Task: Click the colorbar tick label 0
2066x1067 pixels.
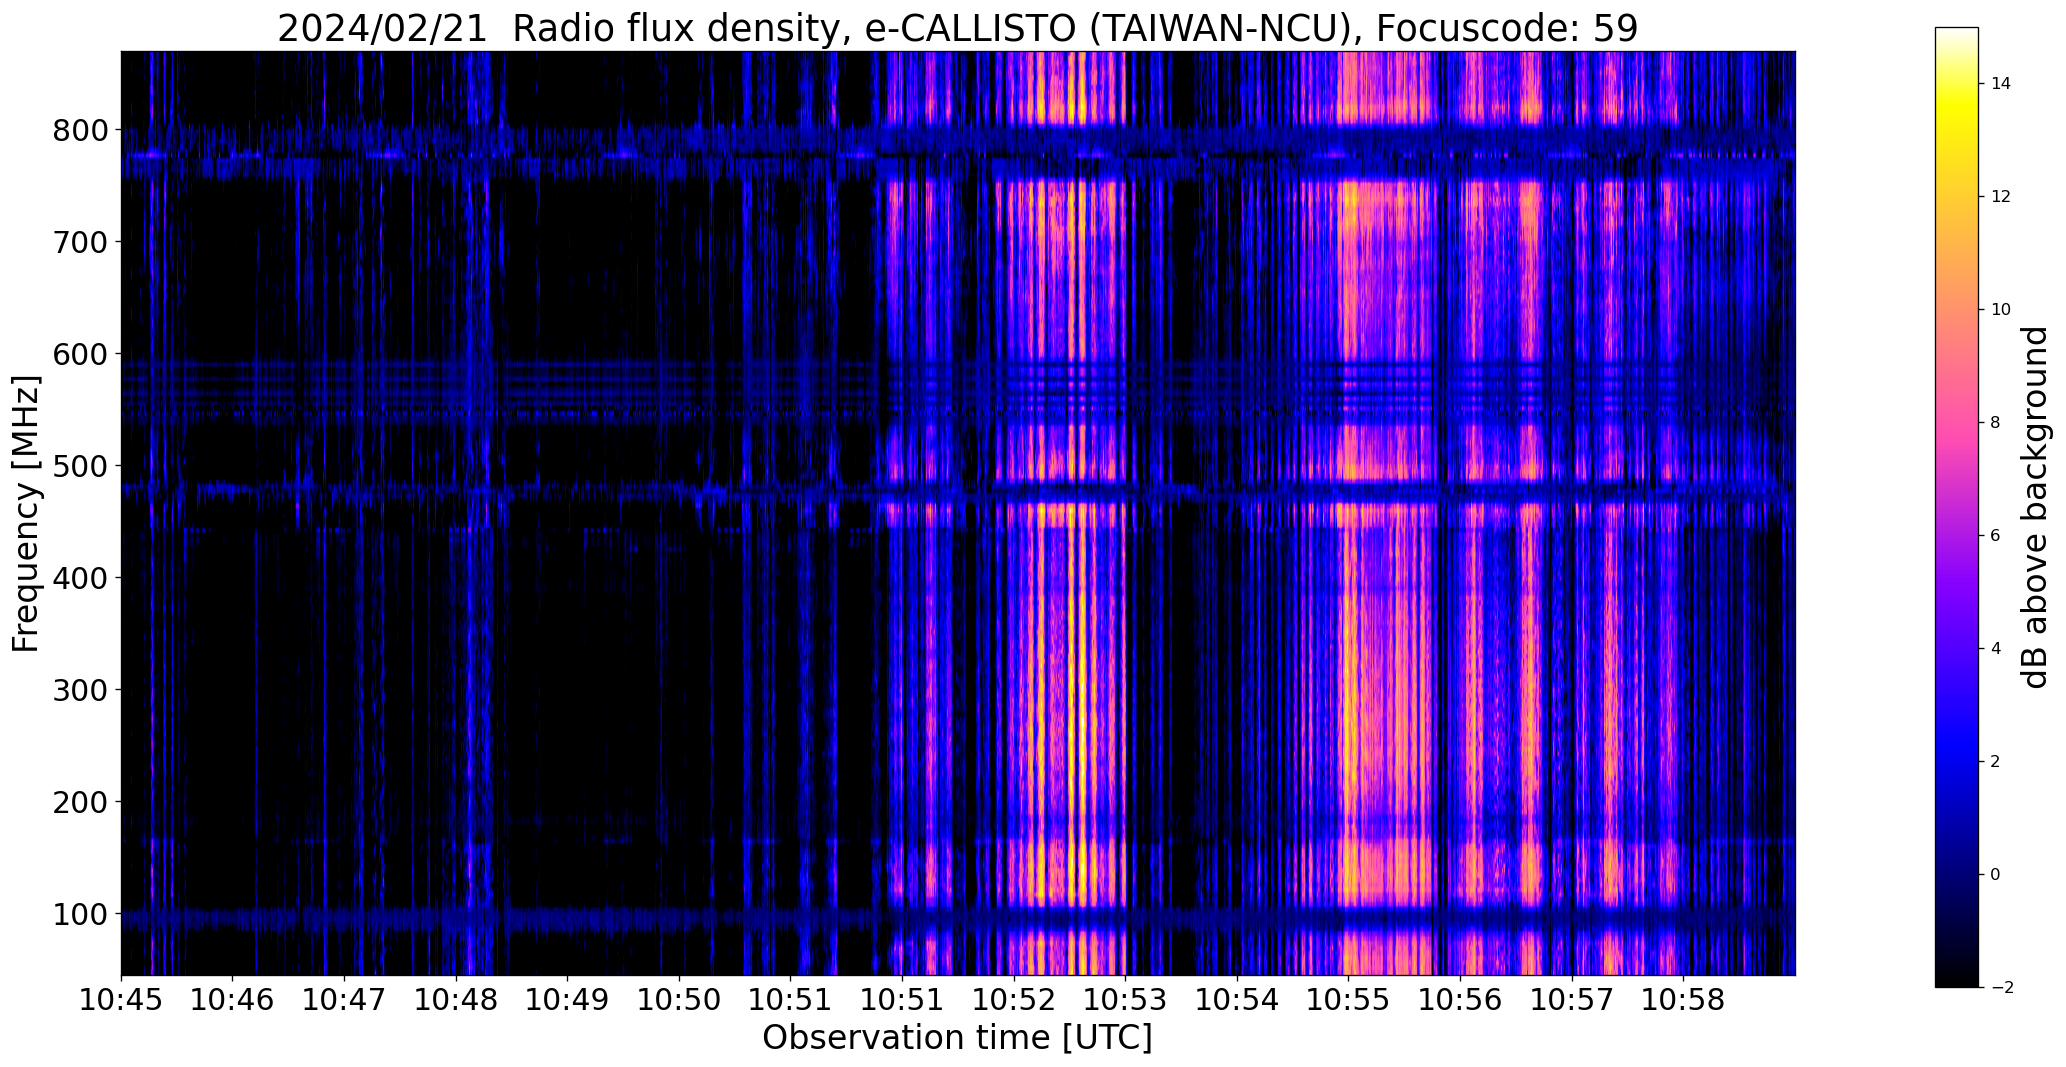Action: (x=1996, y=875)
